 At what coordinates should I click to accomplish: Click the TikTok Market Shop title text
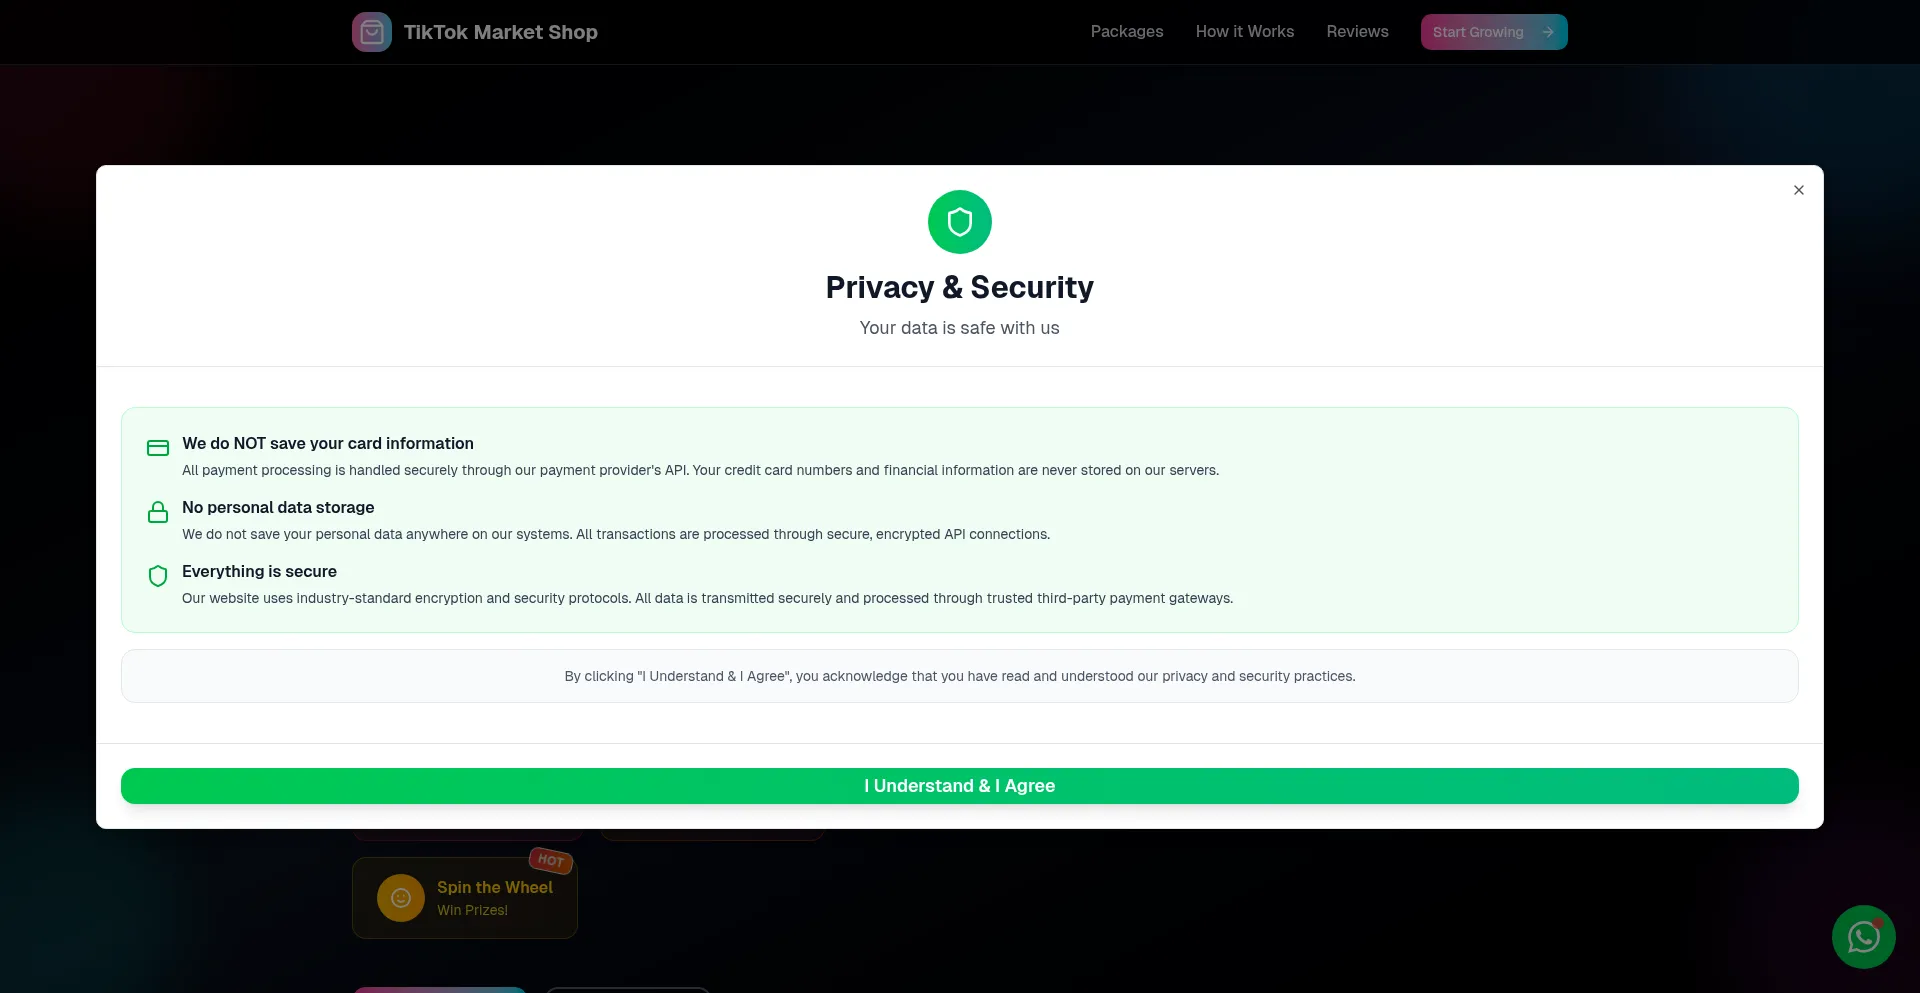(501, 32)
